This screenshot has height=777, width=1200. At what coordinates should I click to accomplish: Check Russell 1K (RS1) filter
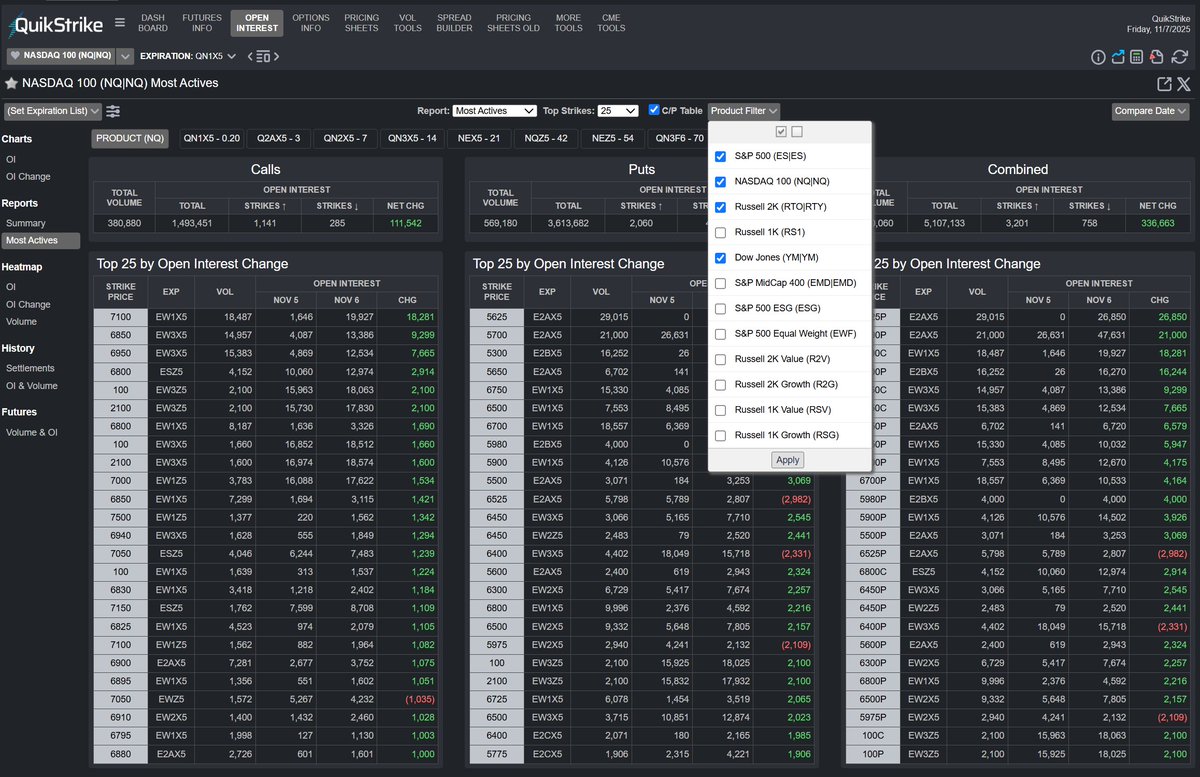(x=720, y=233)
